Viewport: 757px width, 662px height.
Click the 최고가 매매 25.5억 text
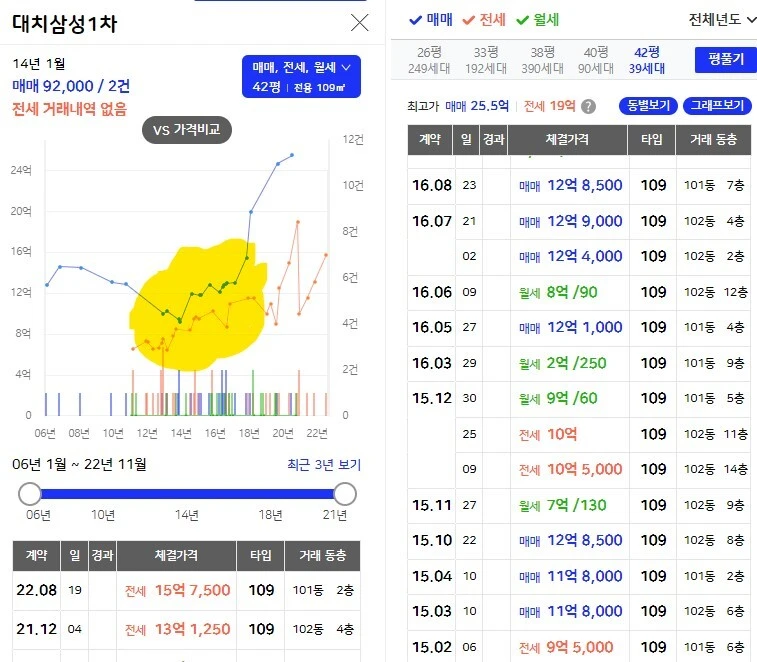[459, 106]
